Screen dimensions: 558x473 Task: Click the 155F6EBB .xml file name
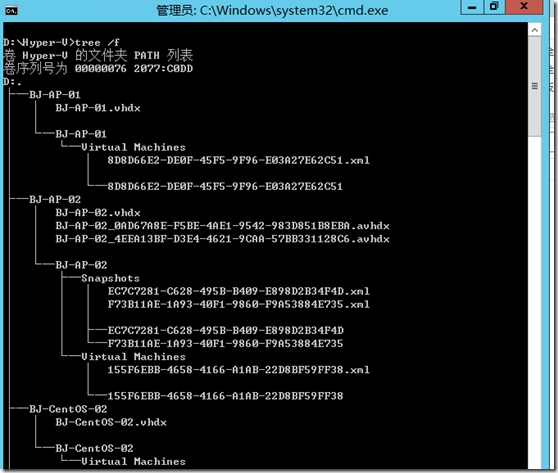(x=238, y=370)
